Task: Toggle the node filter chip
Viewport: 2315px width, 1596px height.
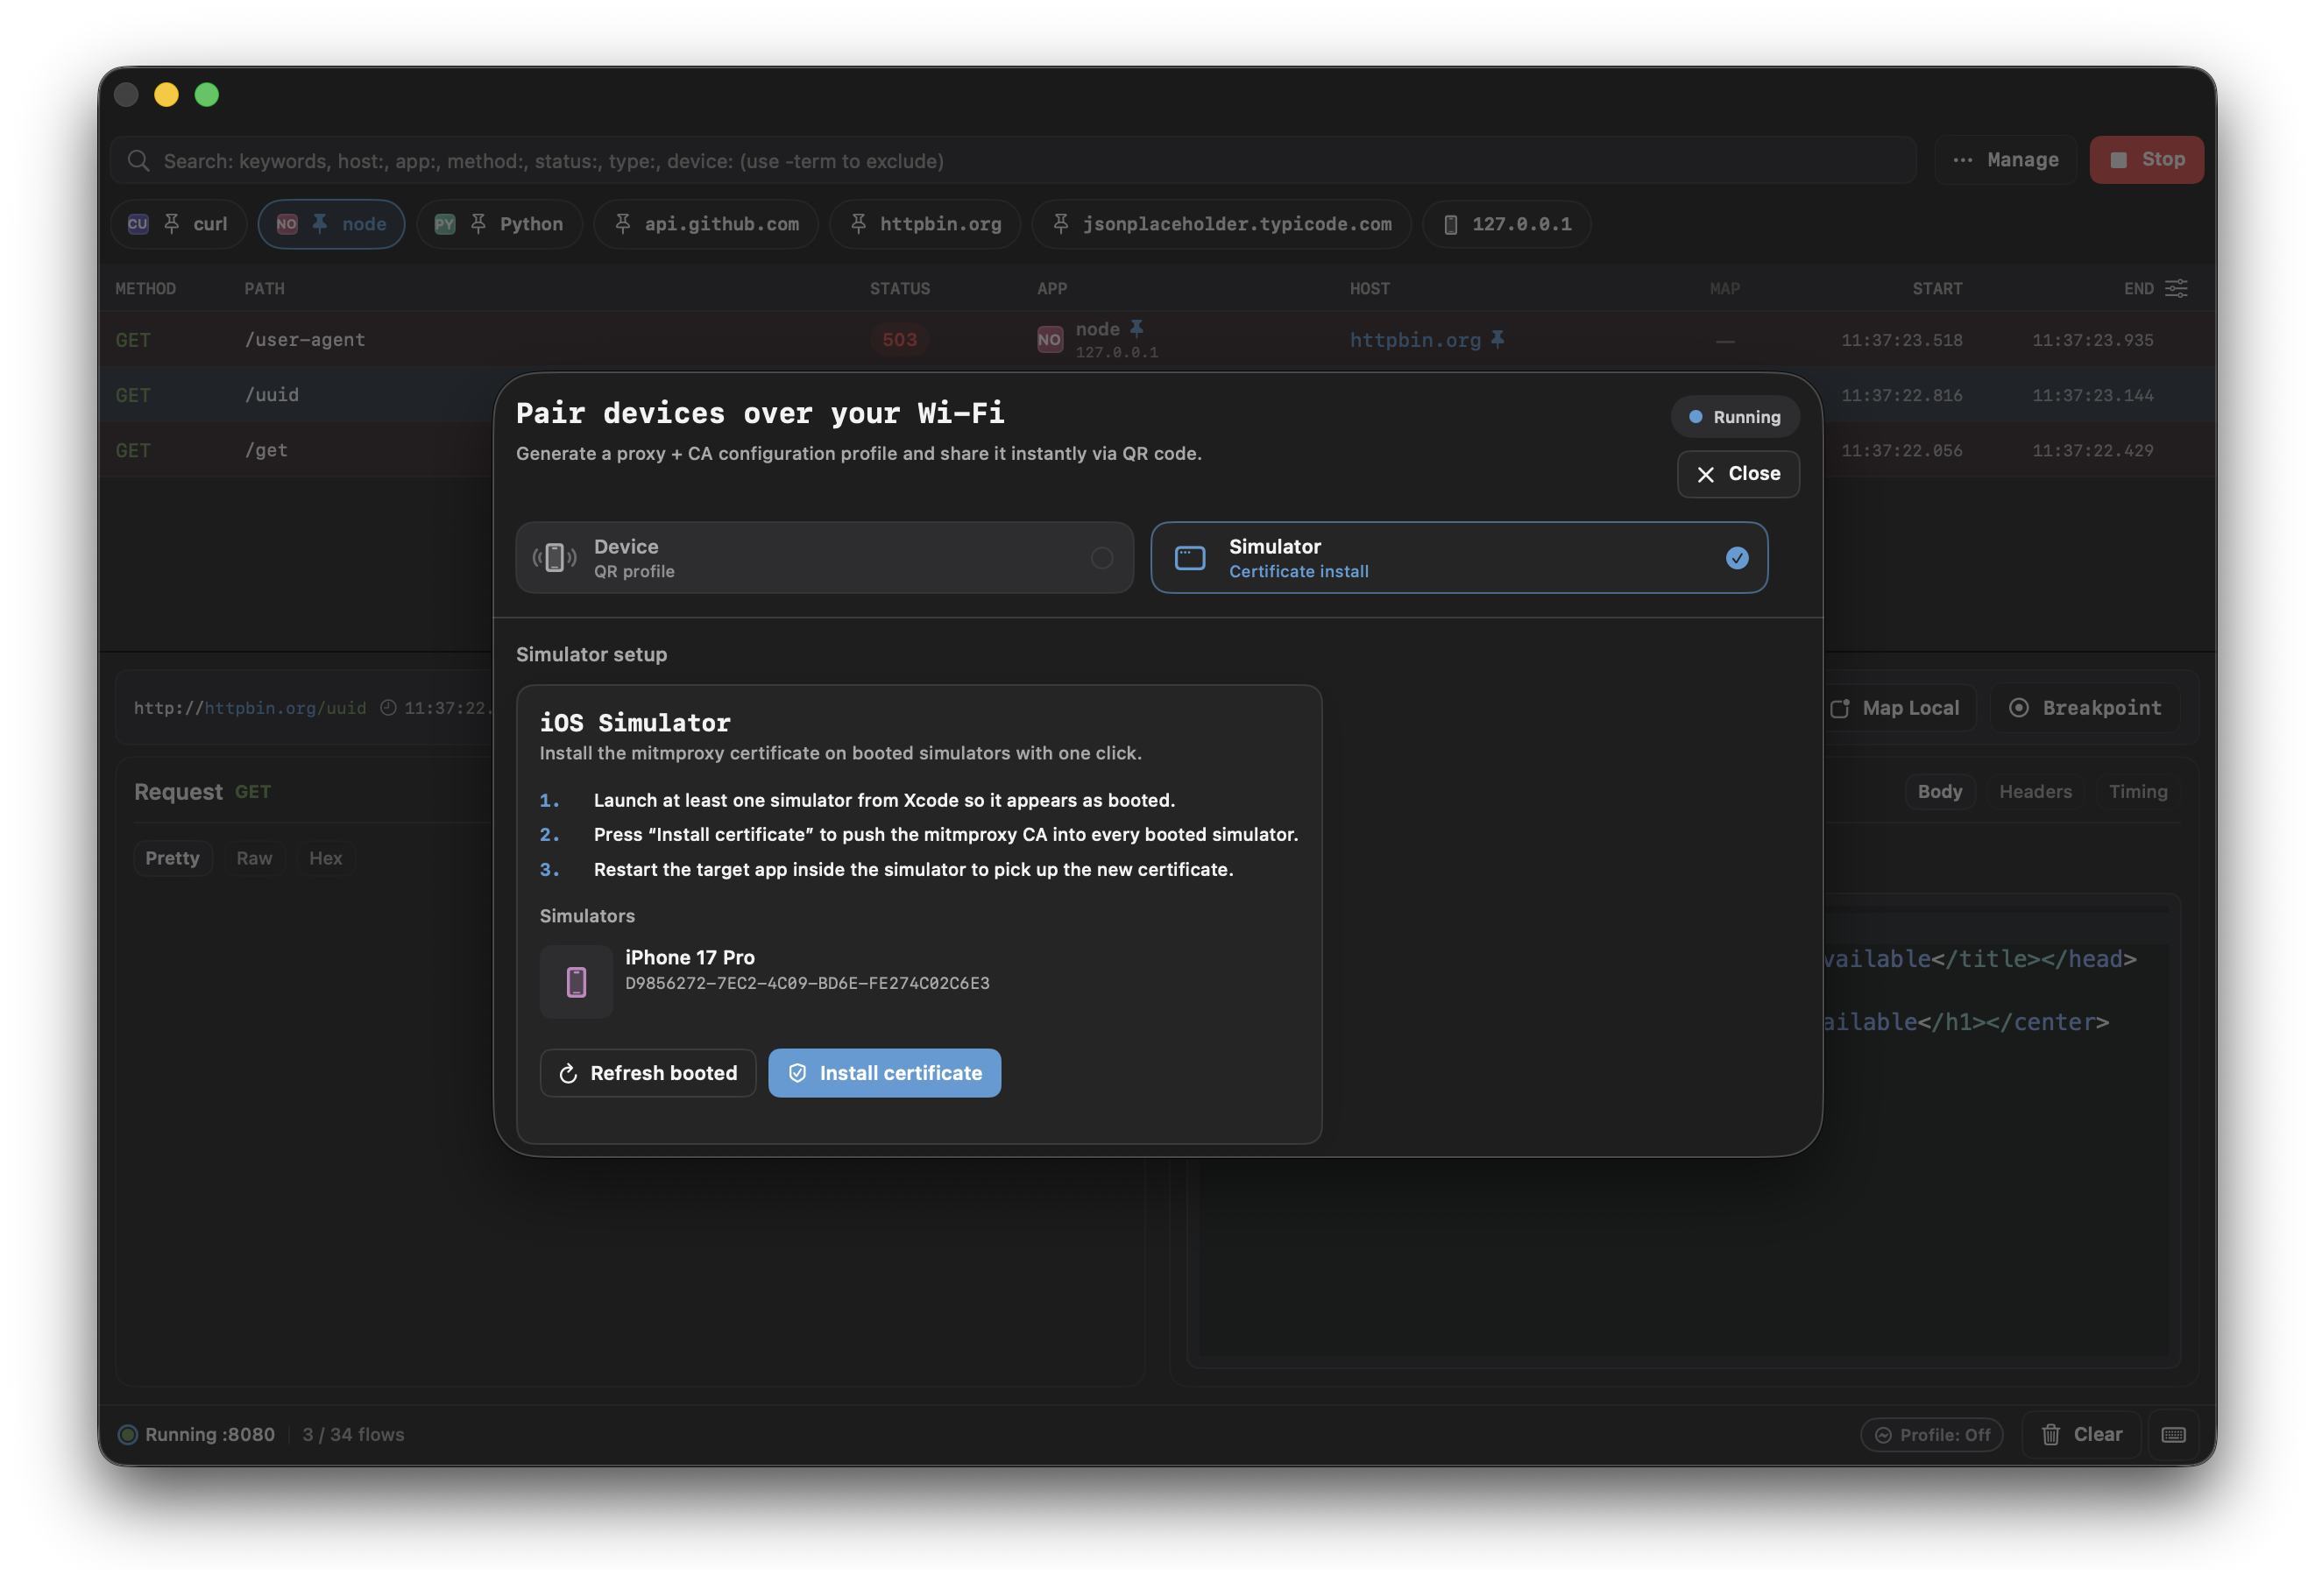Action: point(331,224)
